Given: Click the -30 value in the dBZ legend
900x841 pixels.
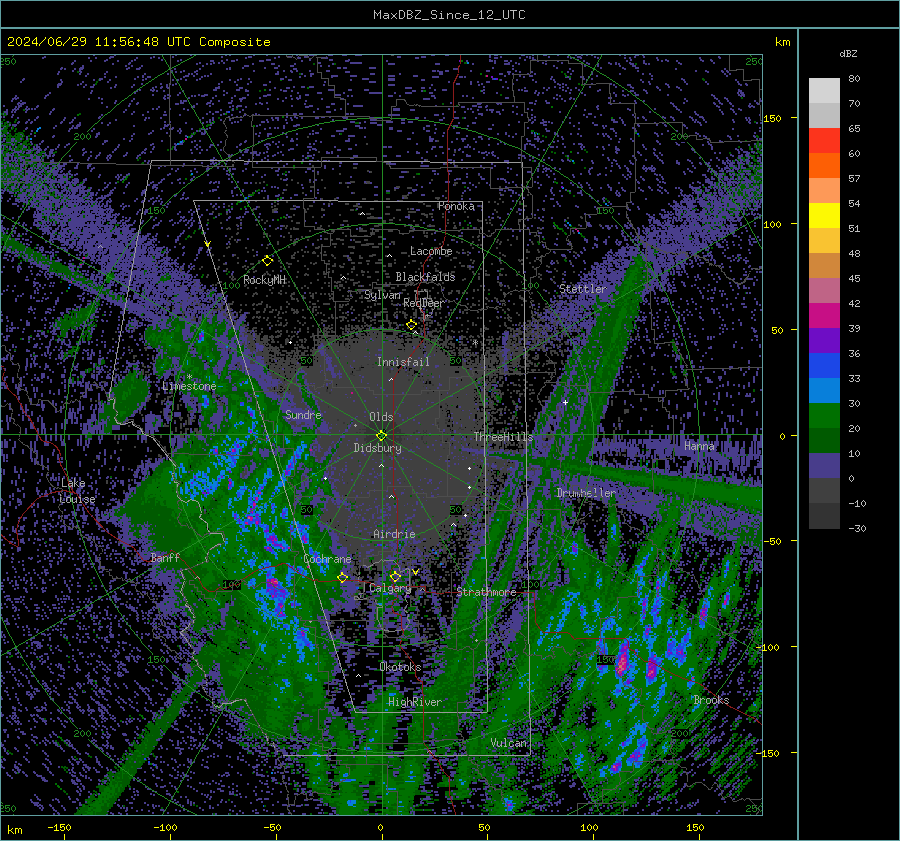Looking at the screenshot, I should tap(857, 528).
